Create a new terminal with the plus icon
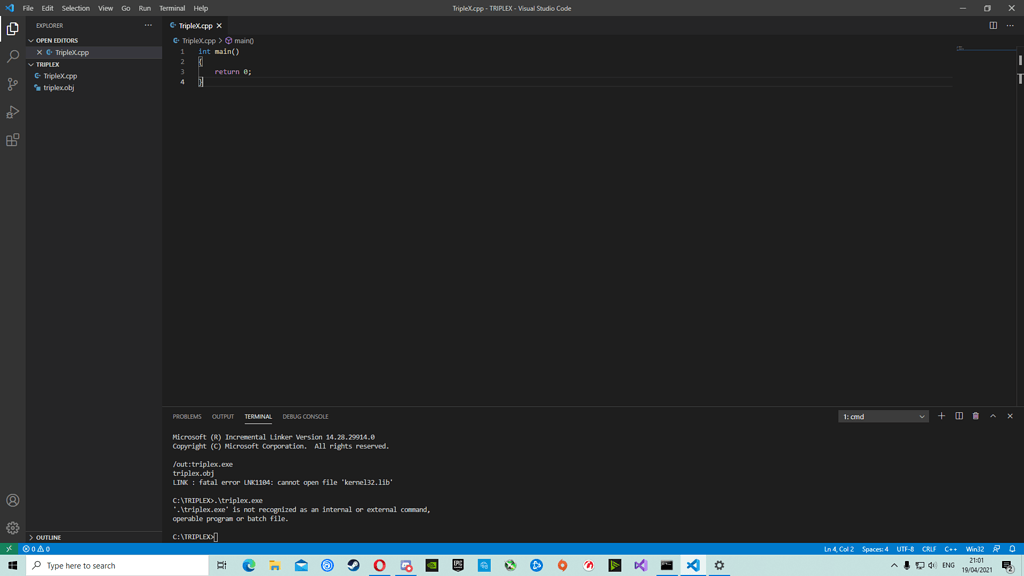 (941, 416)
